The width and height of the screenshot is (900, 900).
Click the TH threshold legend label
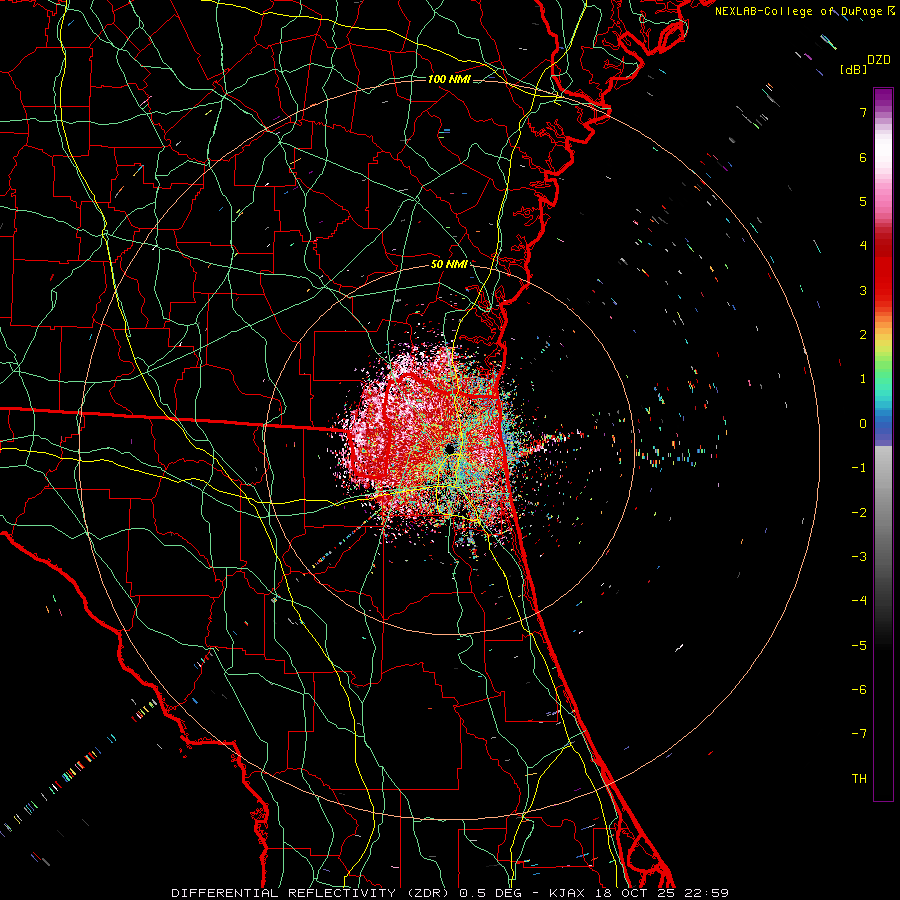pyautogui.click(x=859, y=779)
